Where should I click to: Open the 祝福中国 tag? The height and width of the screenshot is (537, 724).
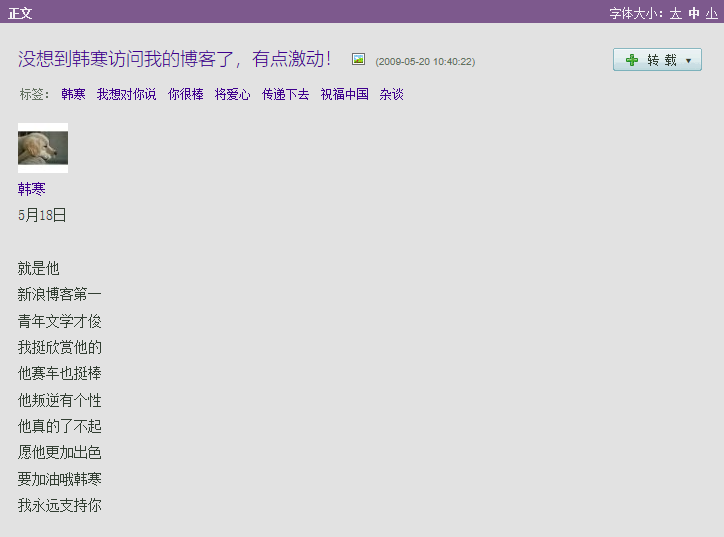click(x=344, y=95)
